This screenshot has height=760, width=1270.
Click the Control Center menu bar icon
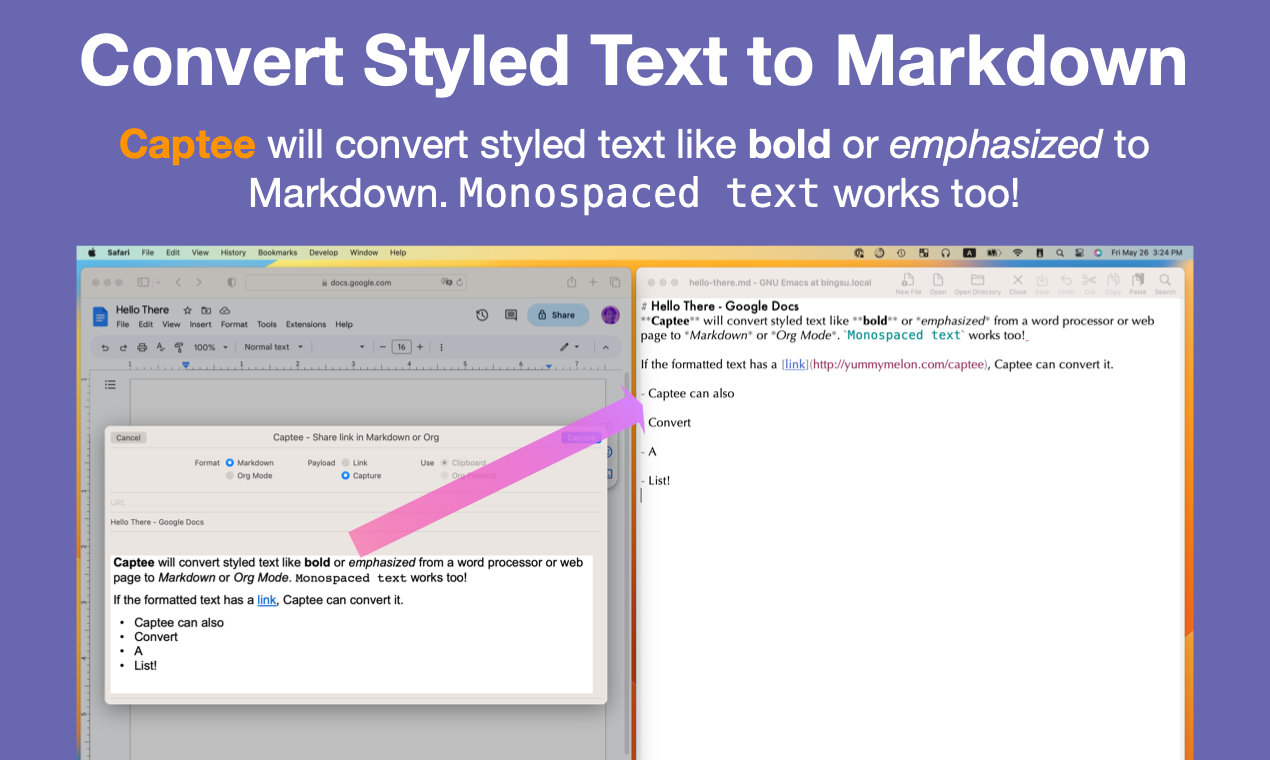coord(1079,253)
